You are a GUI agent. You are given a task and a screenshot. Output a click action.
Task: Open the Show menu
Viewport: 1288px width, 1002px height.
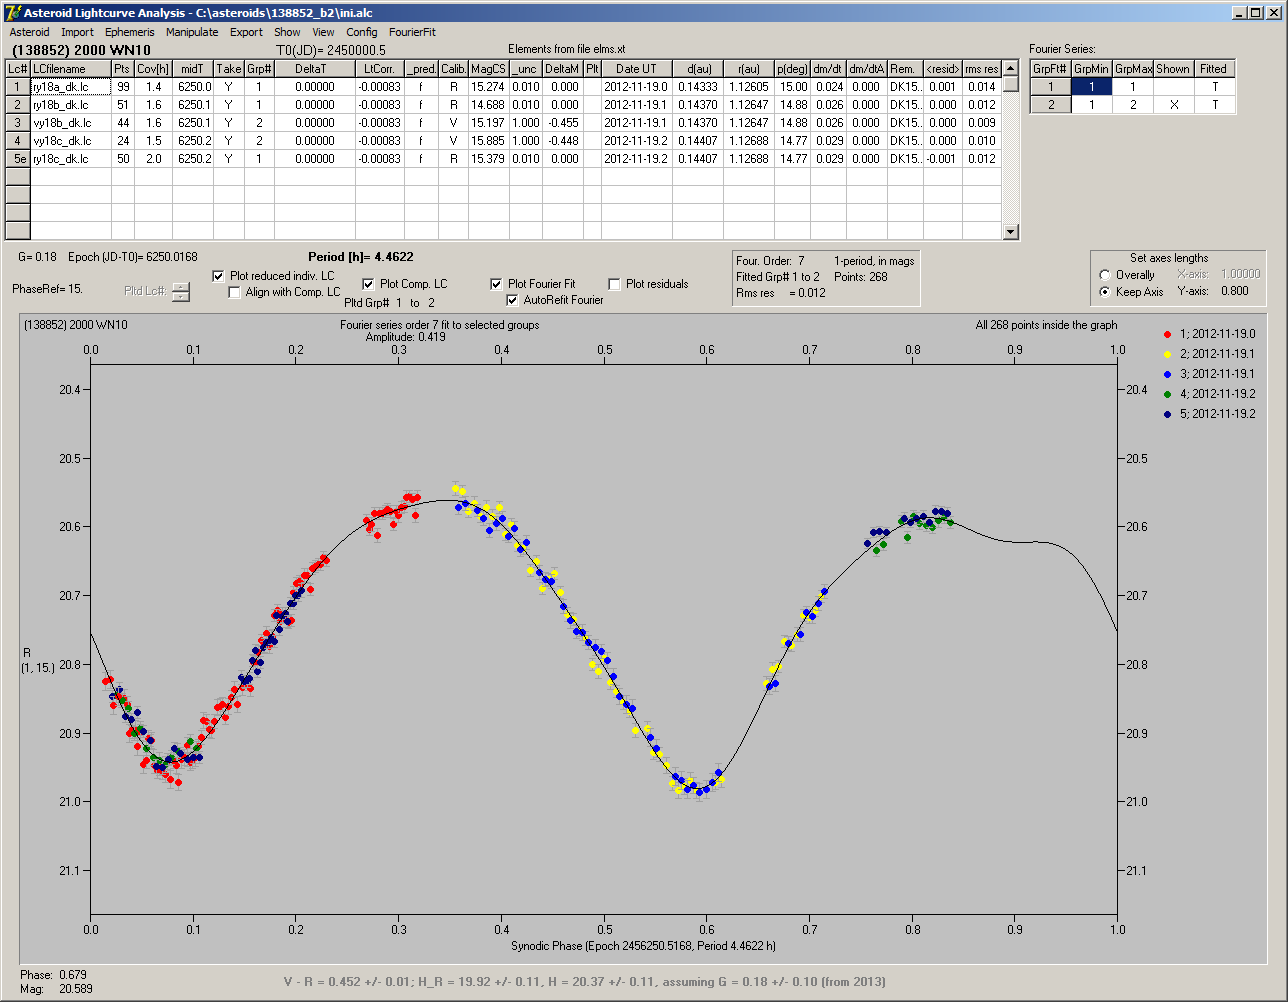click(287, 32)
